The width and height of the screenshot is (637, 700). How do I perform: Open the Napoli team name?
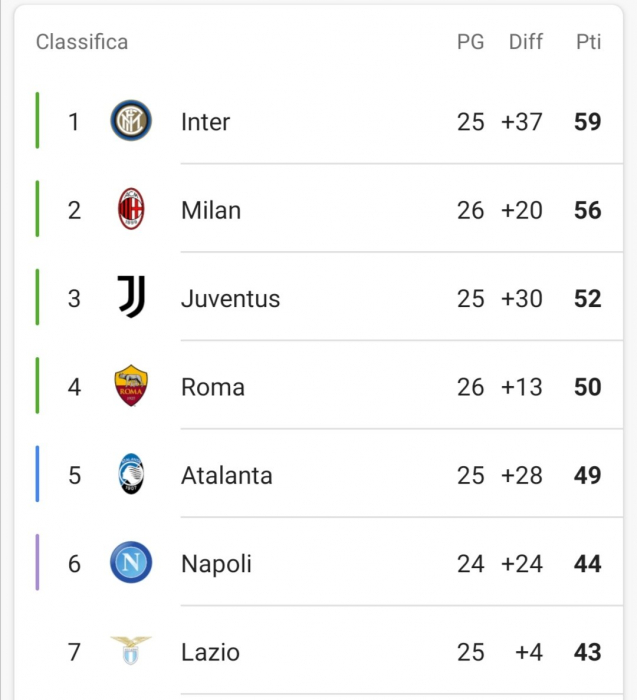click(x=216, y=564)
